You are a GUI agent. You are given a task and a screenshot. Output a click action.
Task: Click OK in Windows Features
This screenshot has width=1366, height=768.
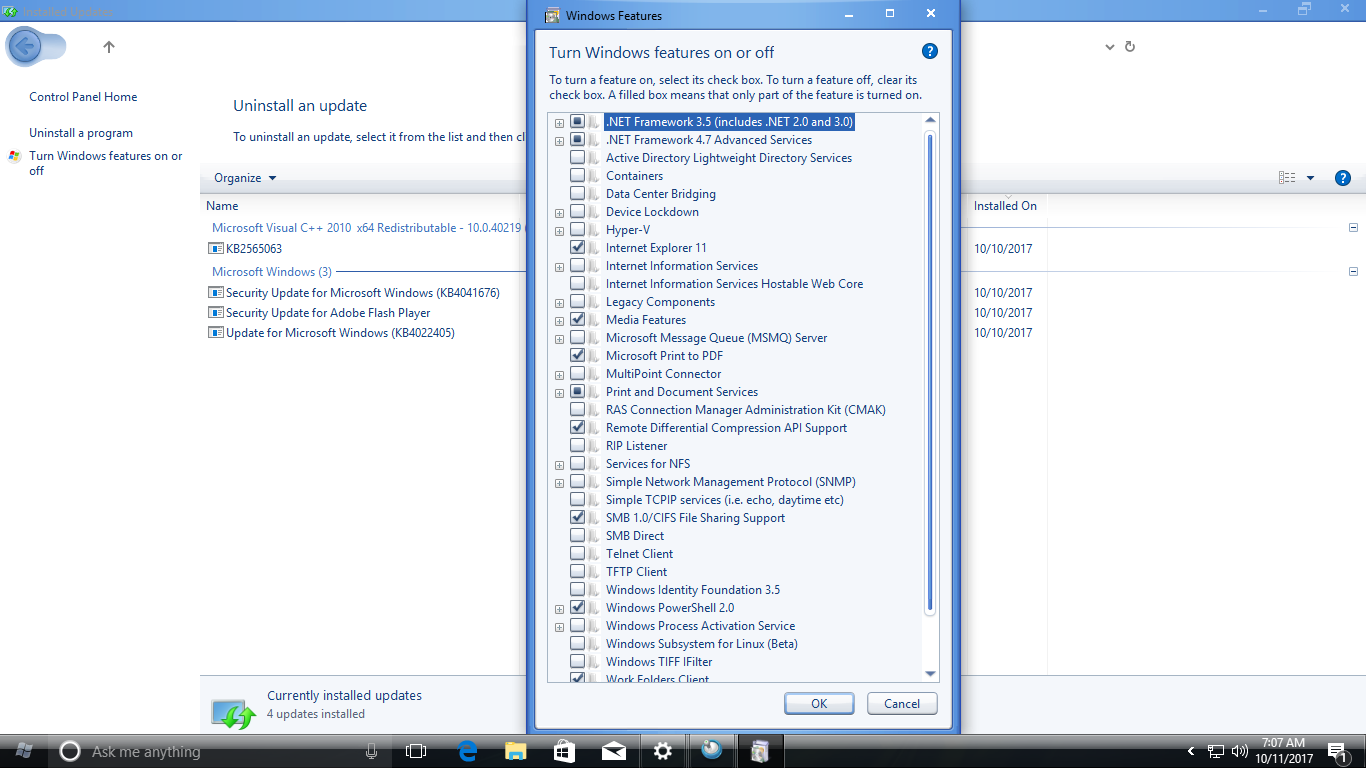[x=819, y=704]
